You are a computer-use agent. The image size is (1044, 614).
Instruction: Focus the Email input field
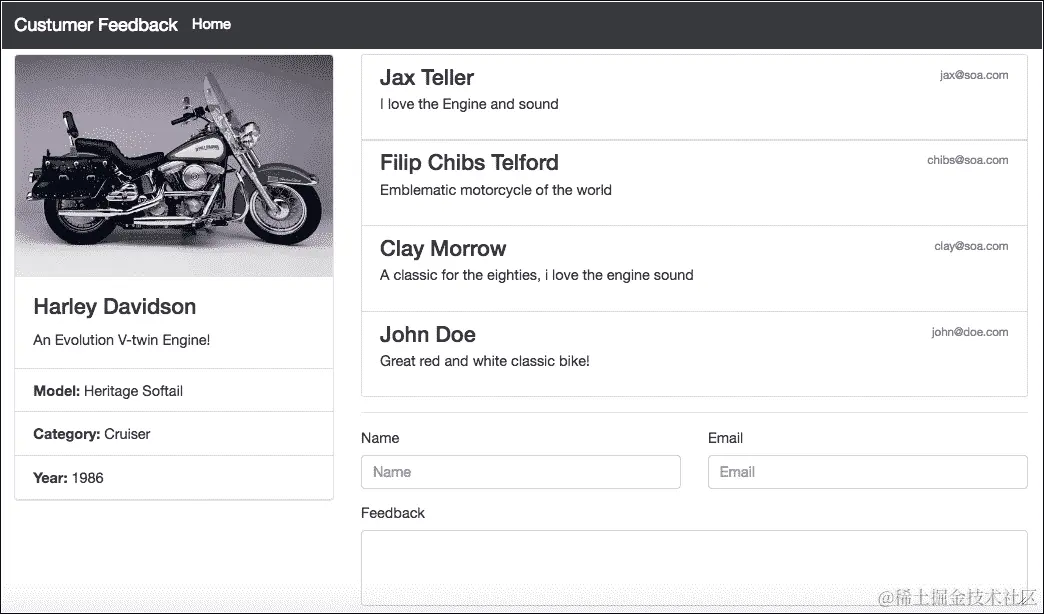[x=868, y=472]
